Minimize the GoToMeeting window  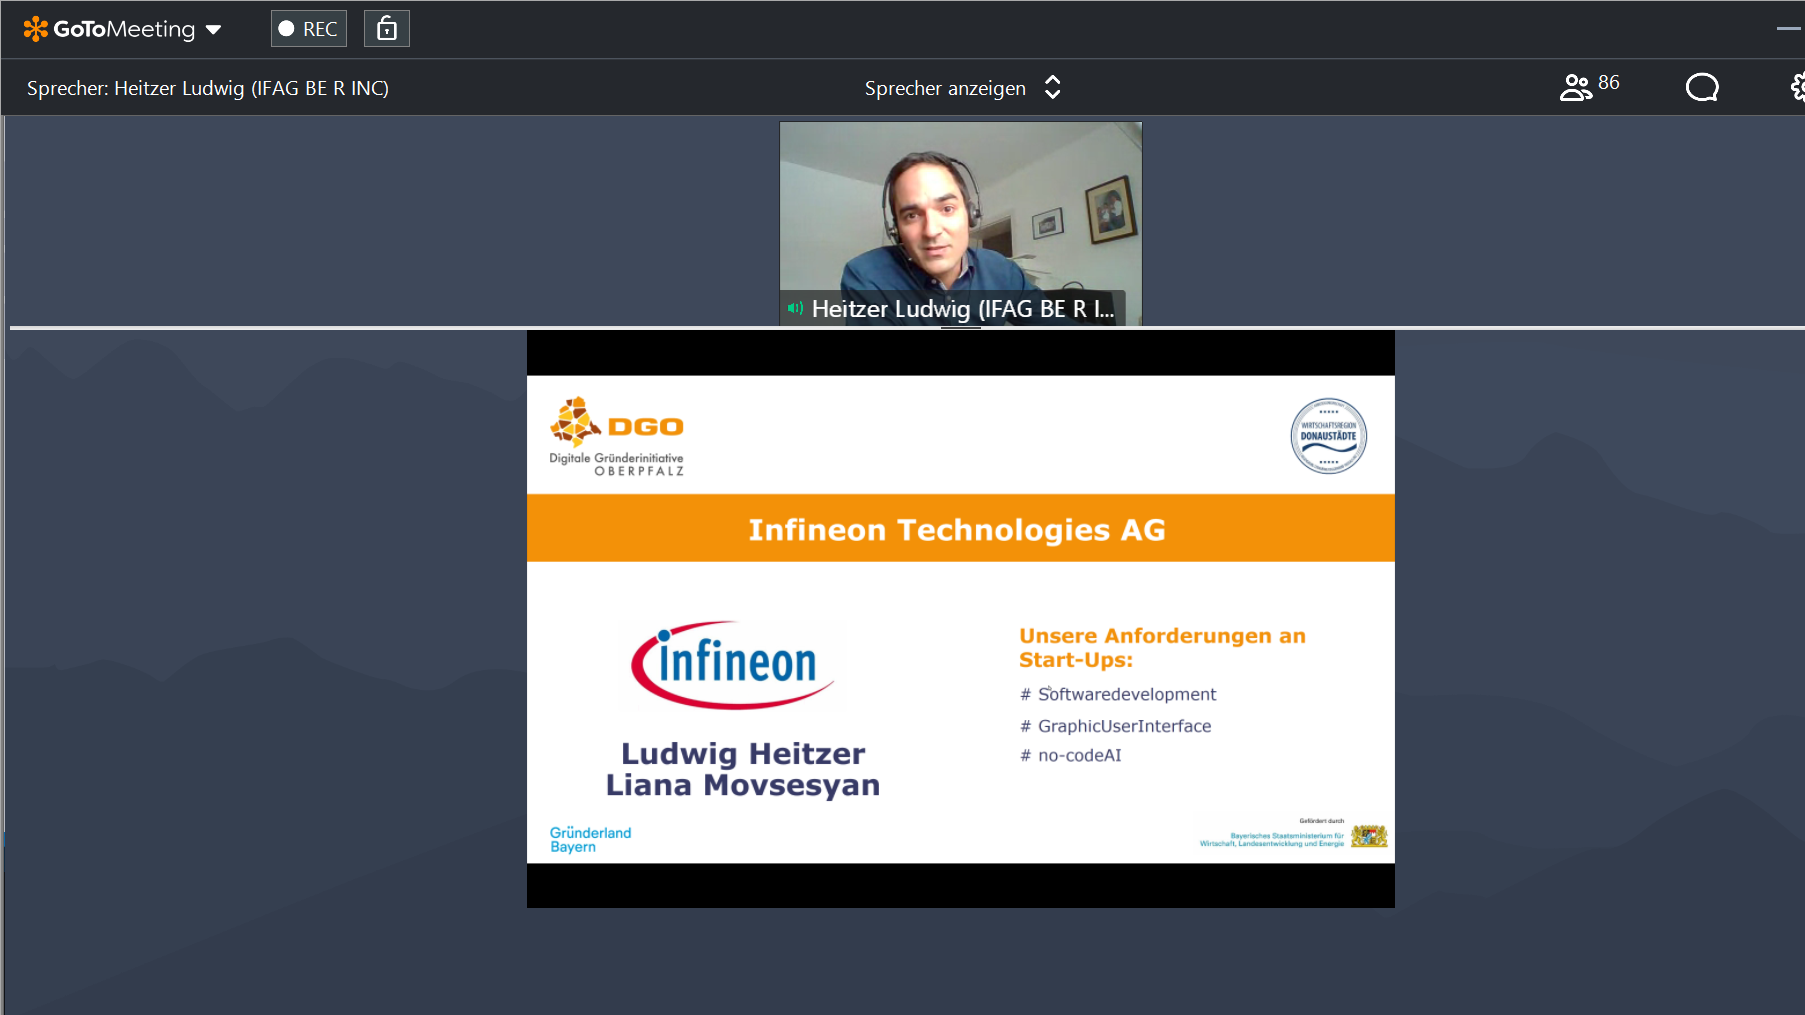tap(1789, 29)
